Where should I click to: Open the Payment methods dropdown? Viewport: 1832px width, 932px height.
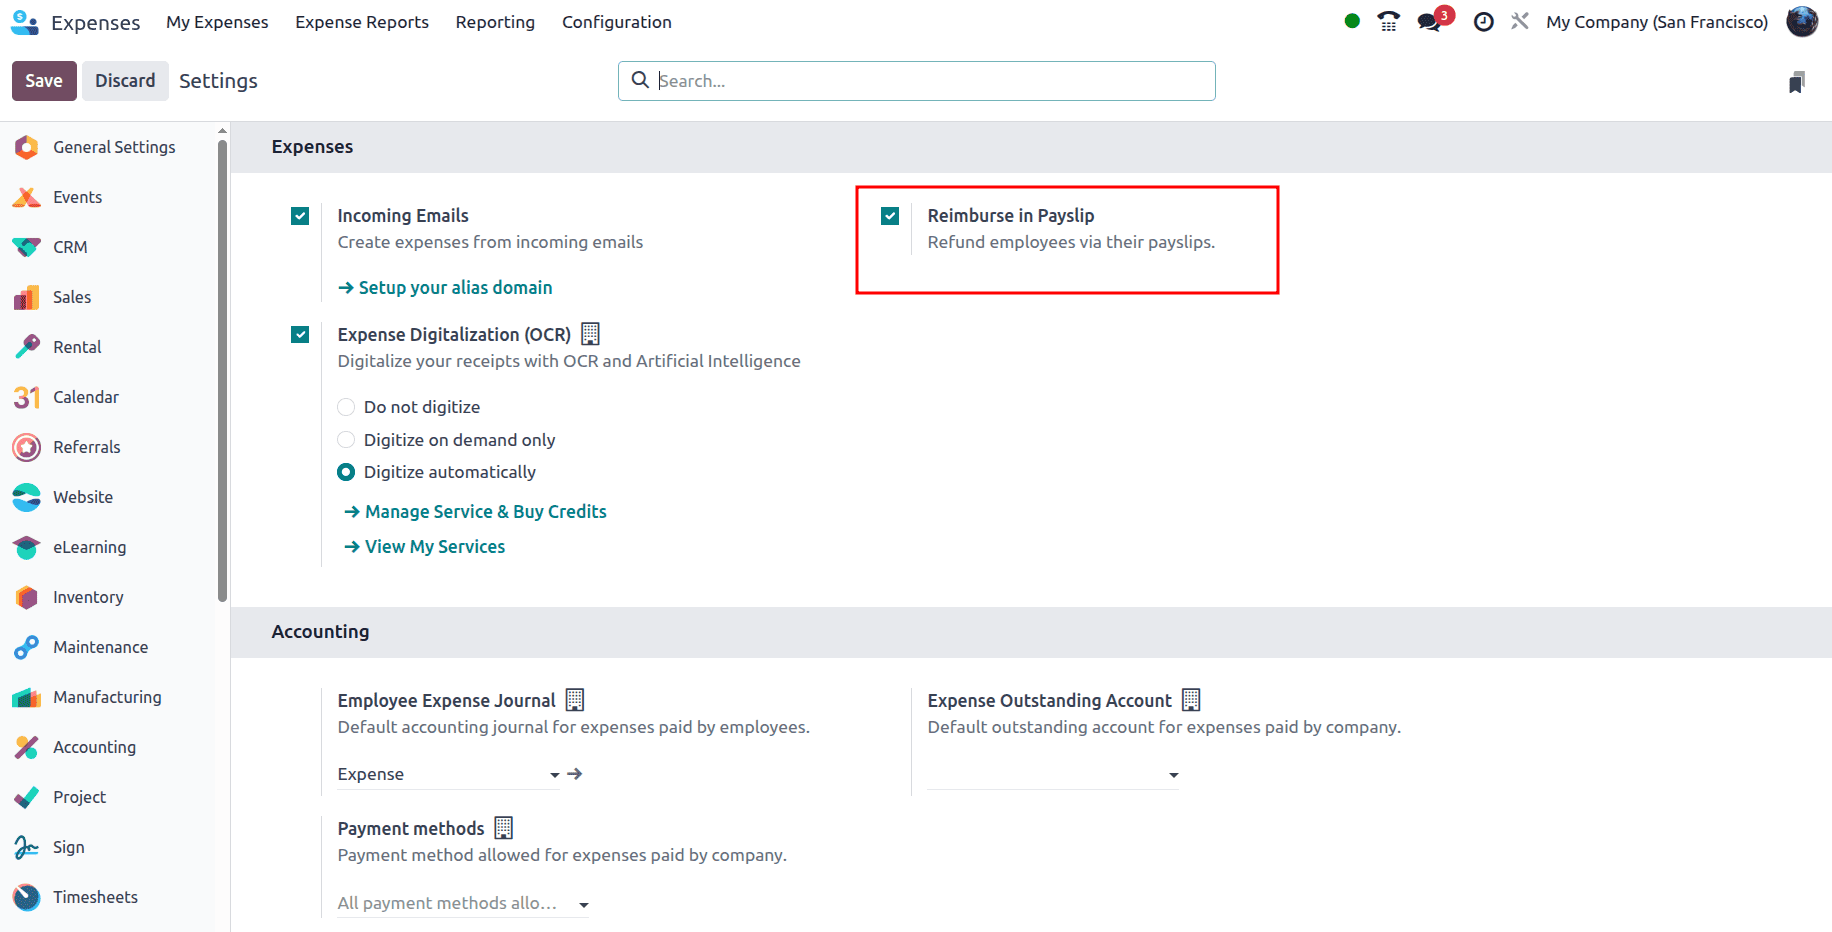coord(583,903)
